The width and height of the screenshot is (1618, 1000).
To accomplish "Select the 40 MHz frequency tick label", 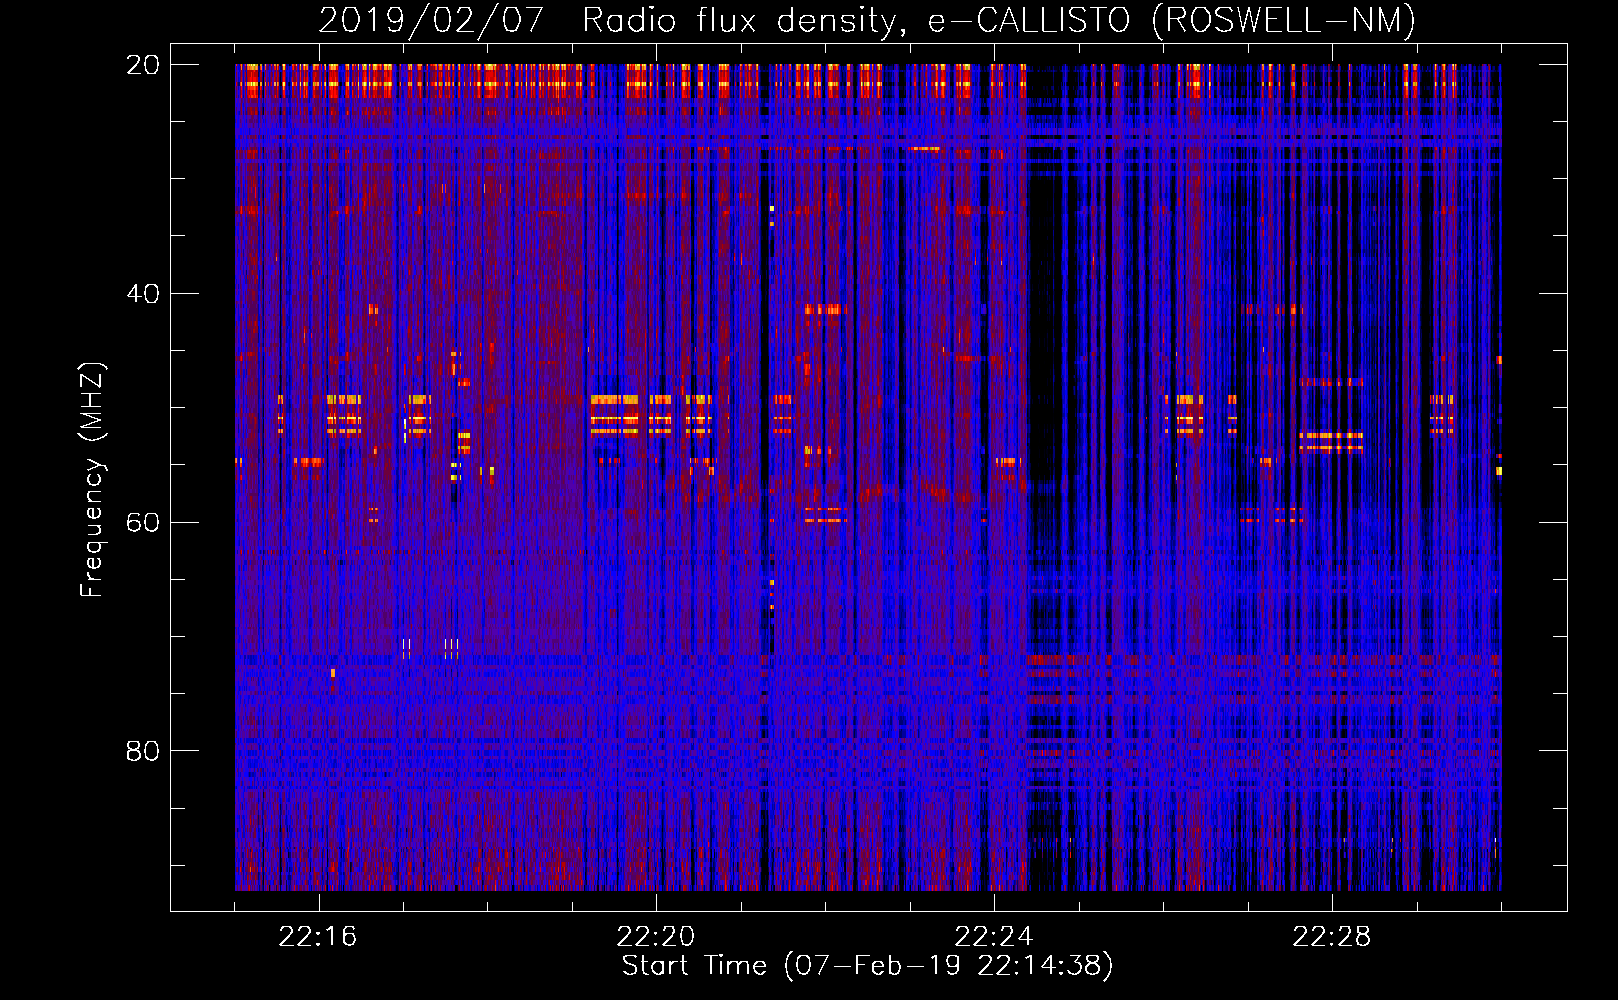I will pos(143,294).
